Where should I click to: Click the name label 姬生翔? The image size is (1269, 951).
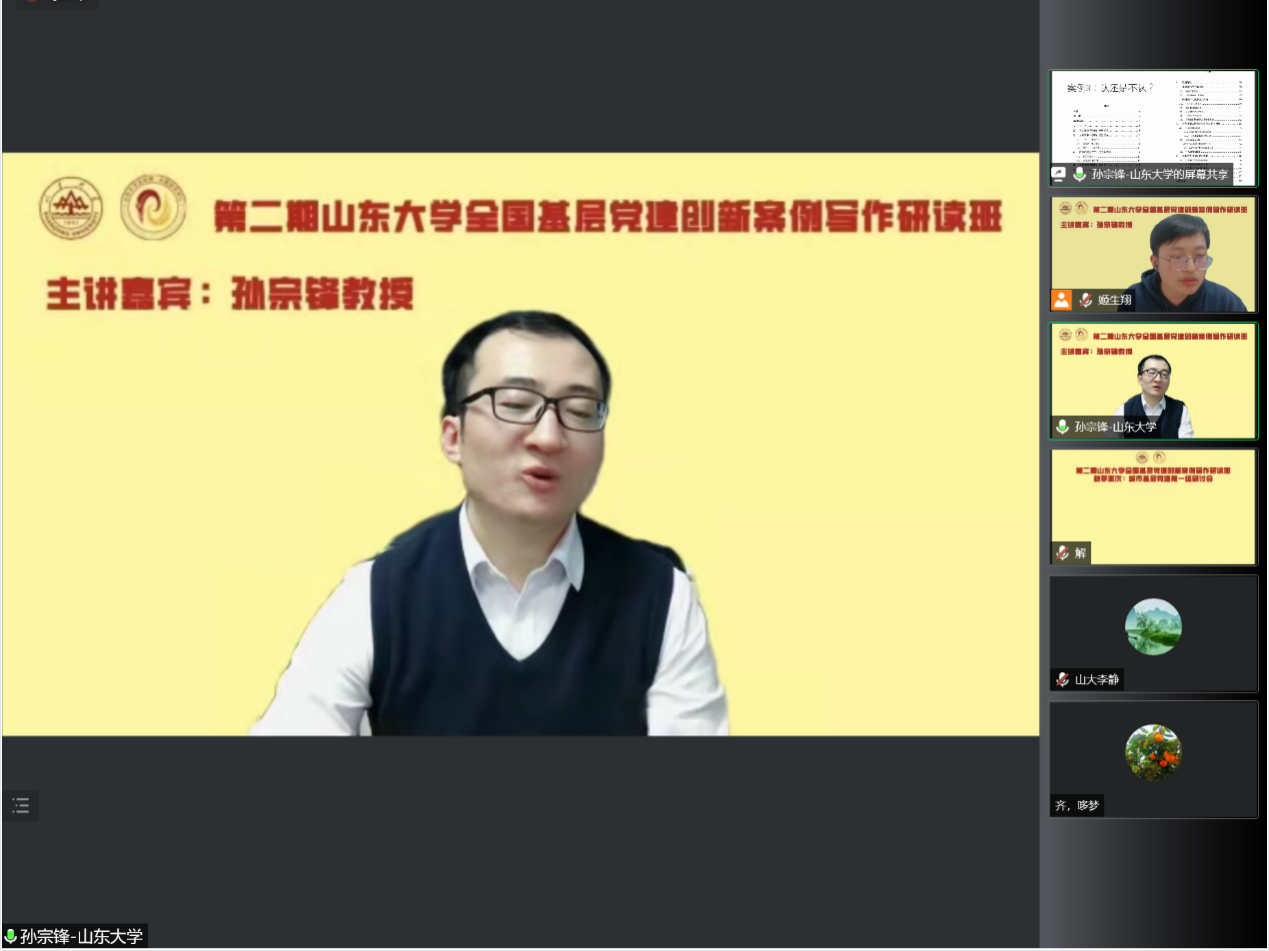[x=1114, y=301]
